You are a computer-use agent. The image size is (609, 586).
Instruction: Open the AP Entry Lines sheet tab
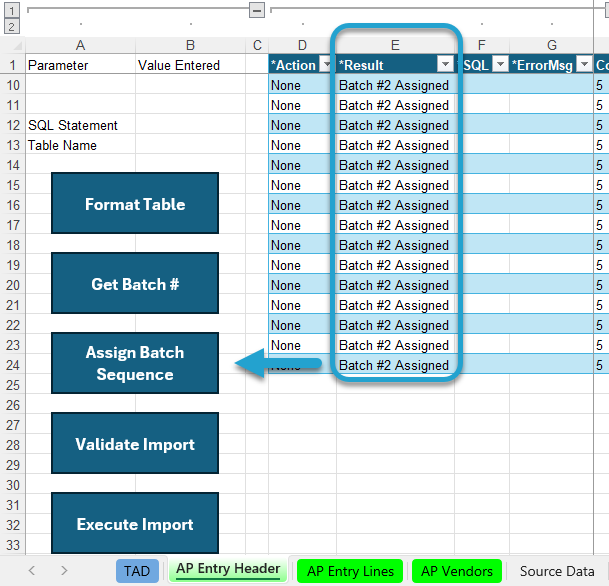350,571
